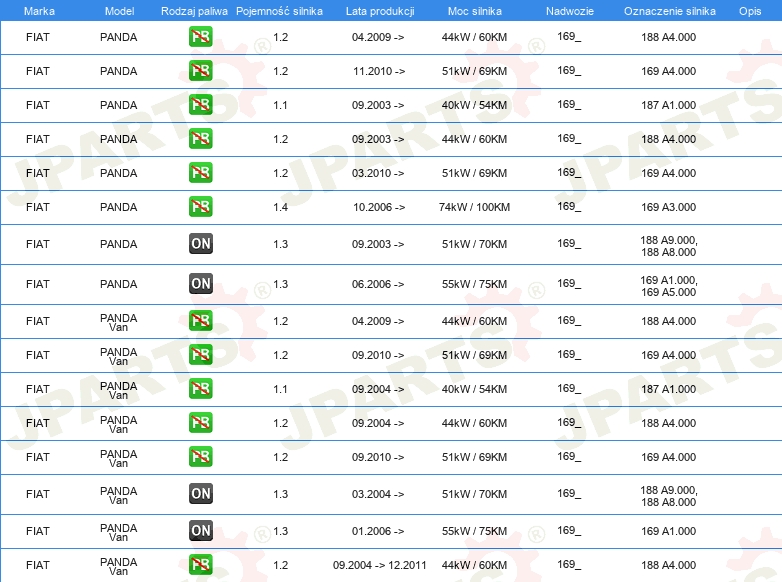This screenshot has height=582, width=782.
Task: Click the Pojemność silnika column header
Action: 279,11
